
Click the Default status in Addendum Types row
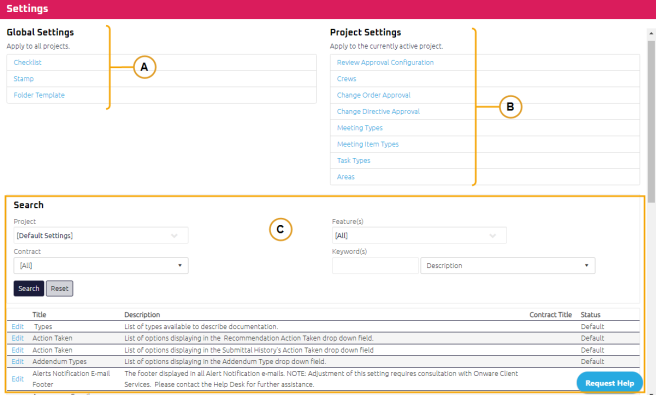592,362
